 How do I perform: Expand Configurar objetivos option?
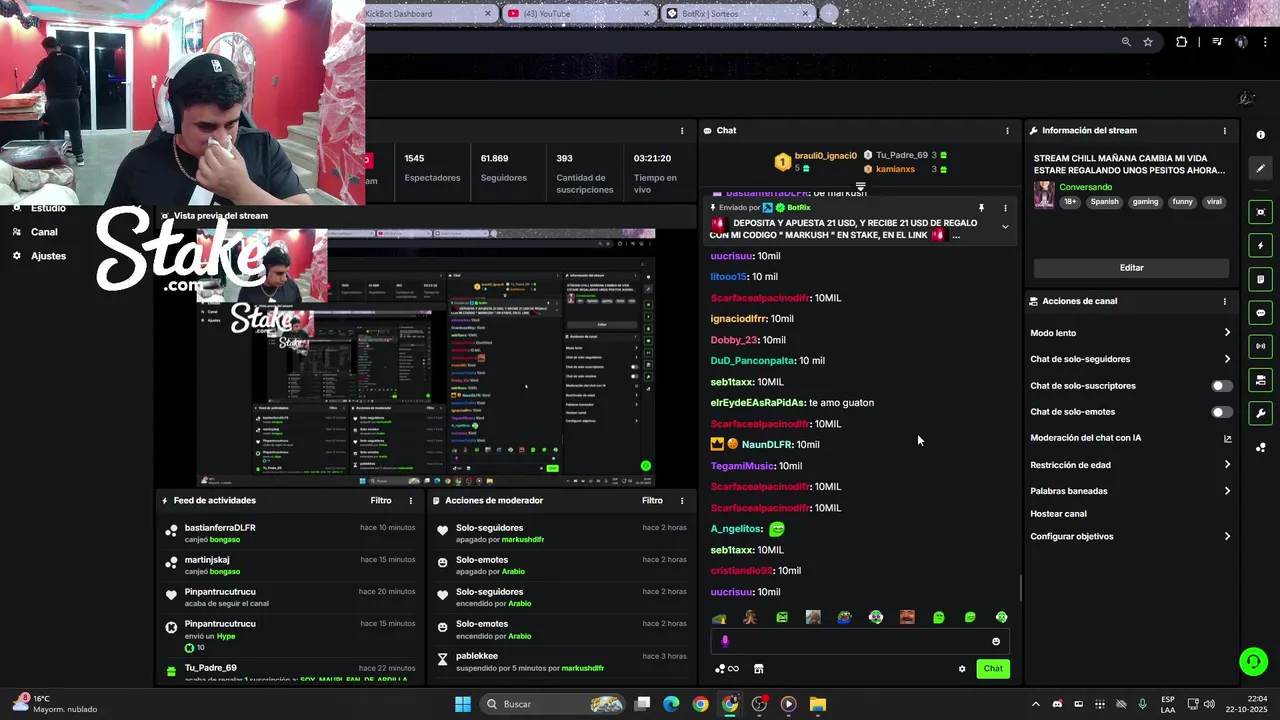(1131, 537)
